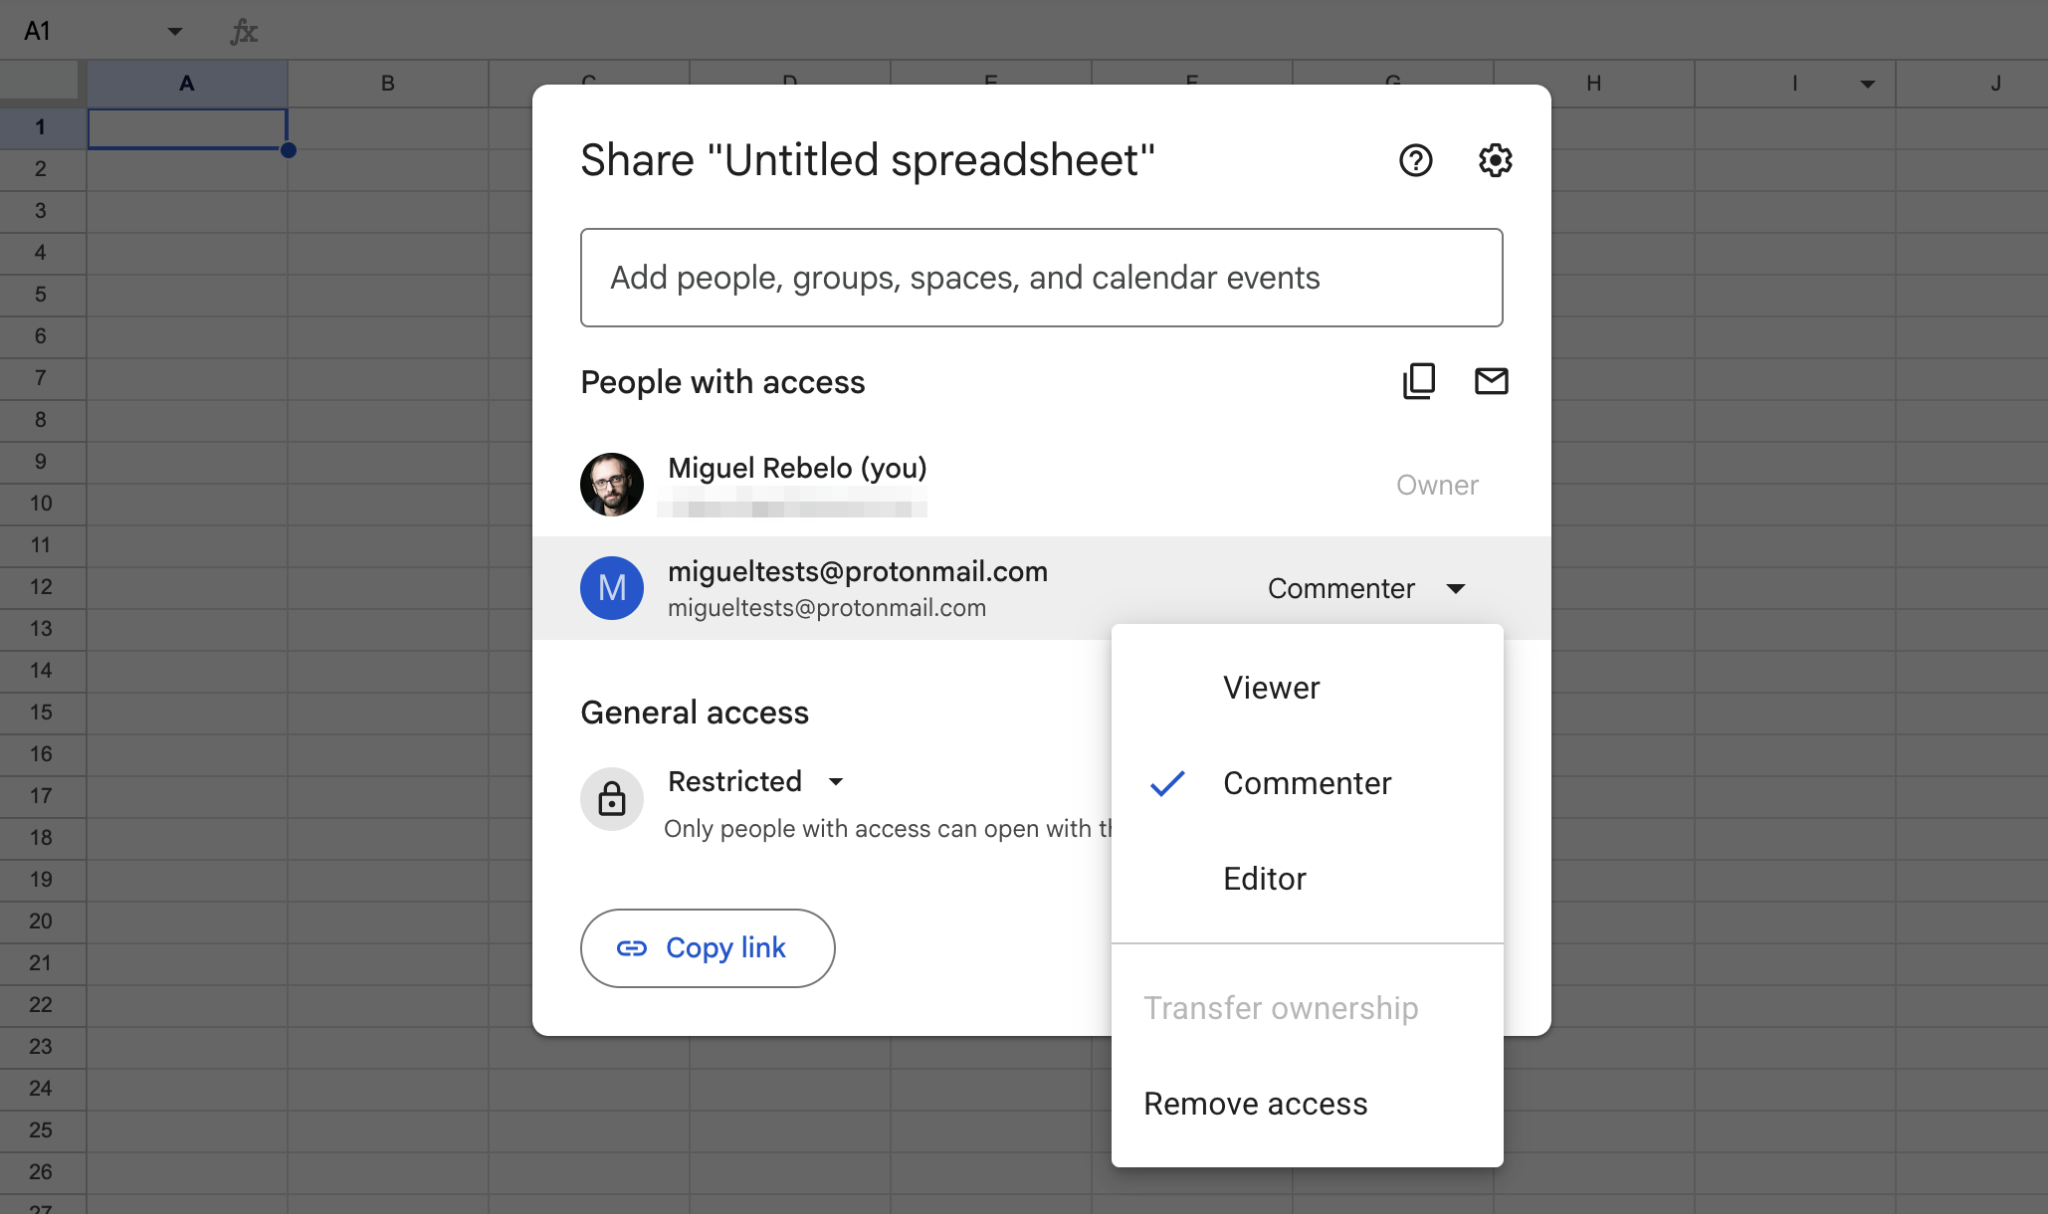Select row 20 header
The height and width of the screenshot is (1214, 2048).
coord(41,921)
